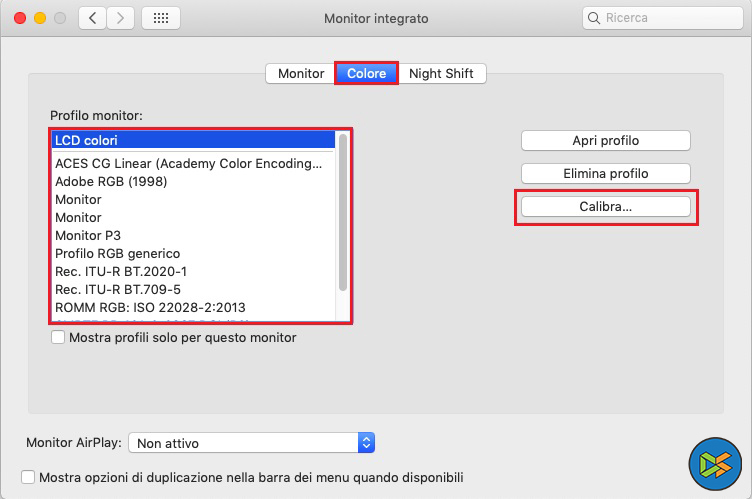Click the Apri profilo button
This screenshot has width=752, height=499.
pyautogui.click(x=605, y=140)
